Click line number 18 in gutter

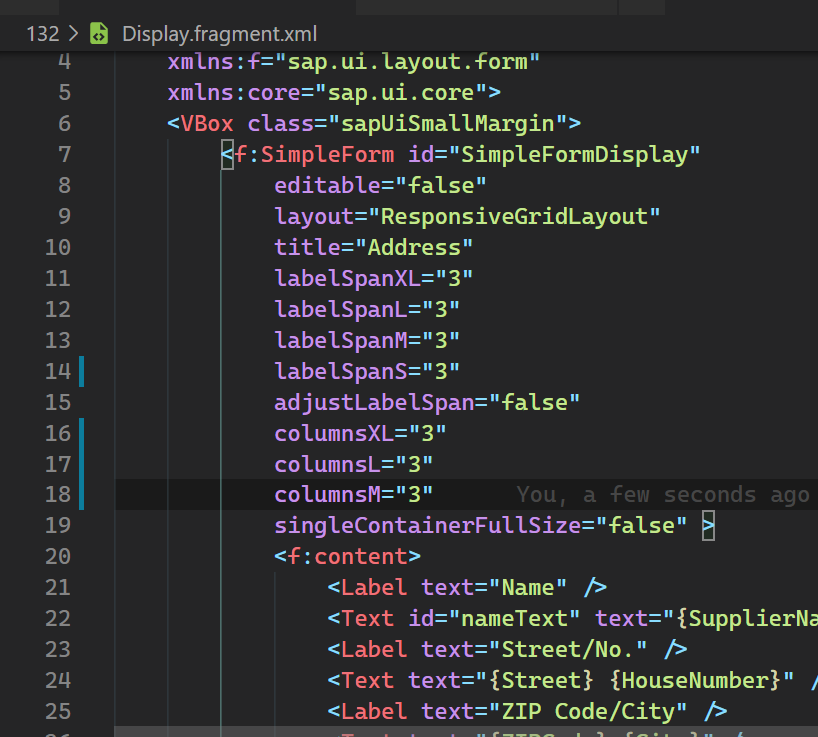58,494
